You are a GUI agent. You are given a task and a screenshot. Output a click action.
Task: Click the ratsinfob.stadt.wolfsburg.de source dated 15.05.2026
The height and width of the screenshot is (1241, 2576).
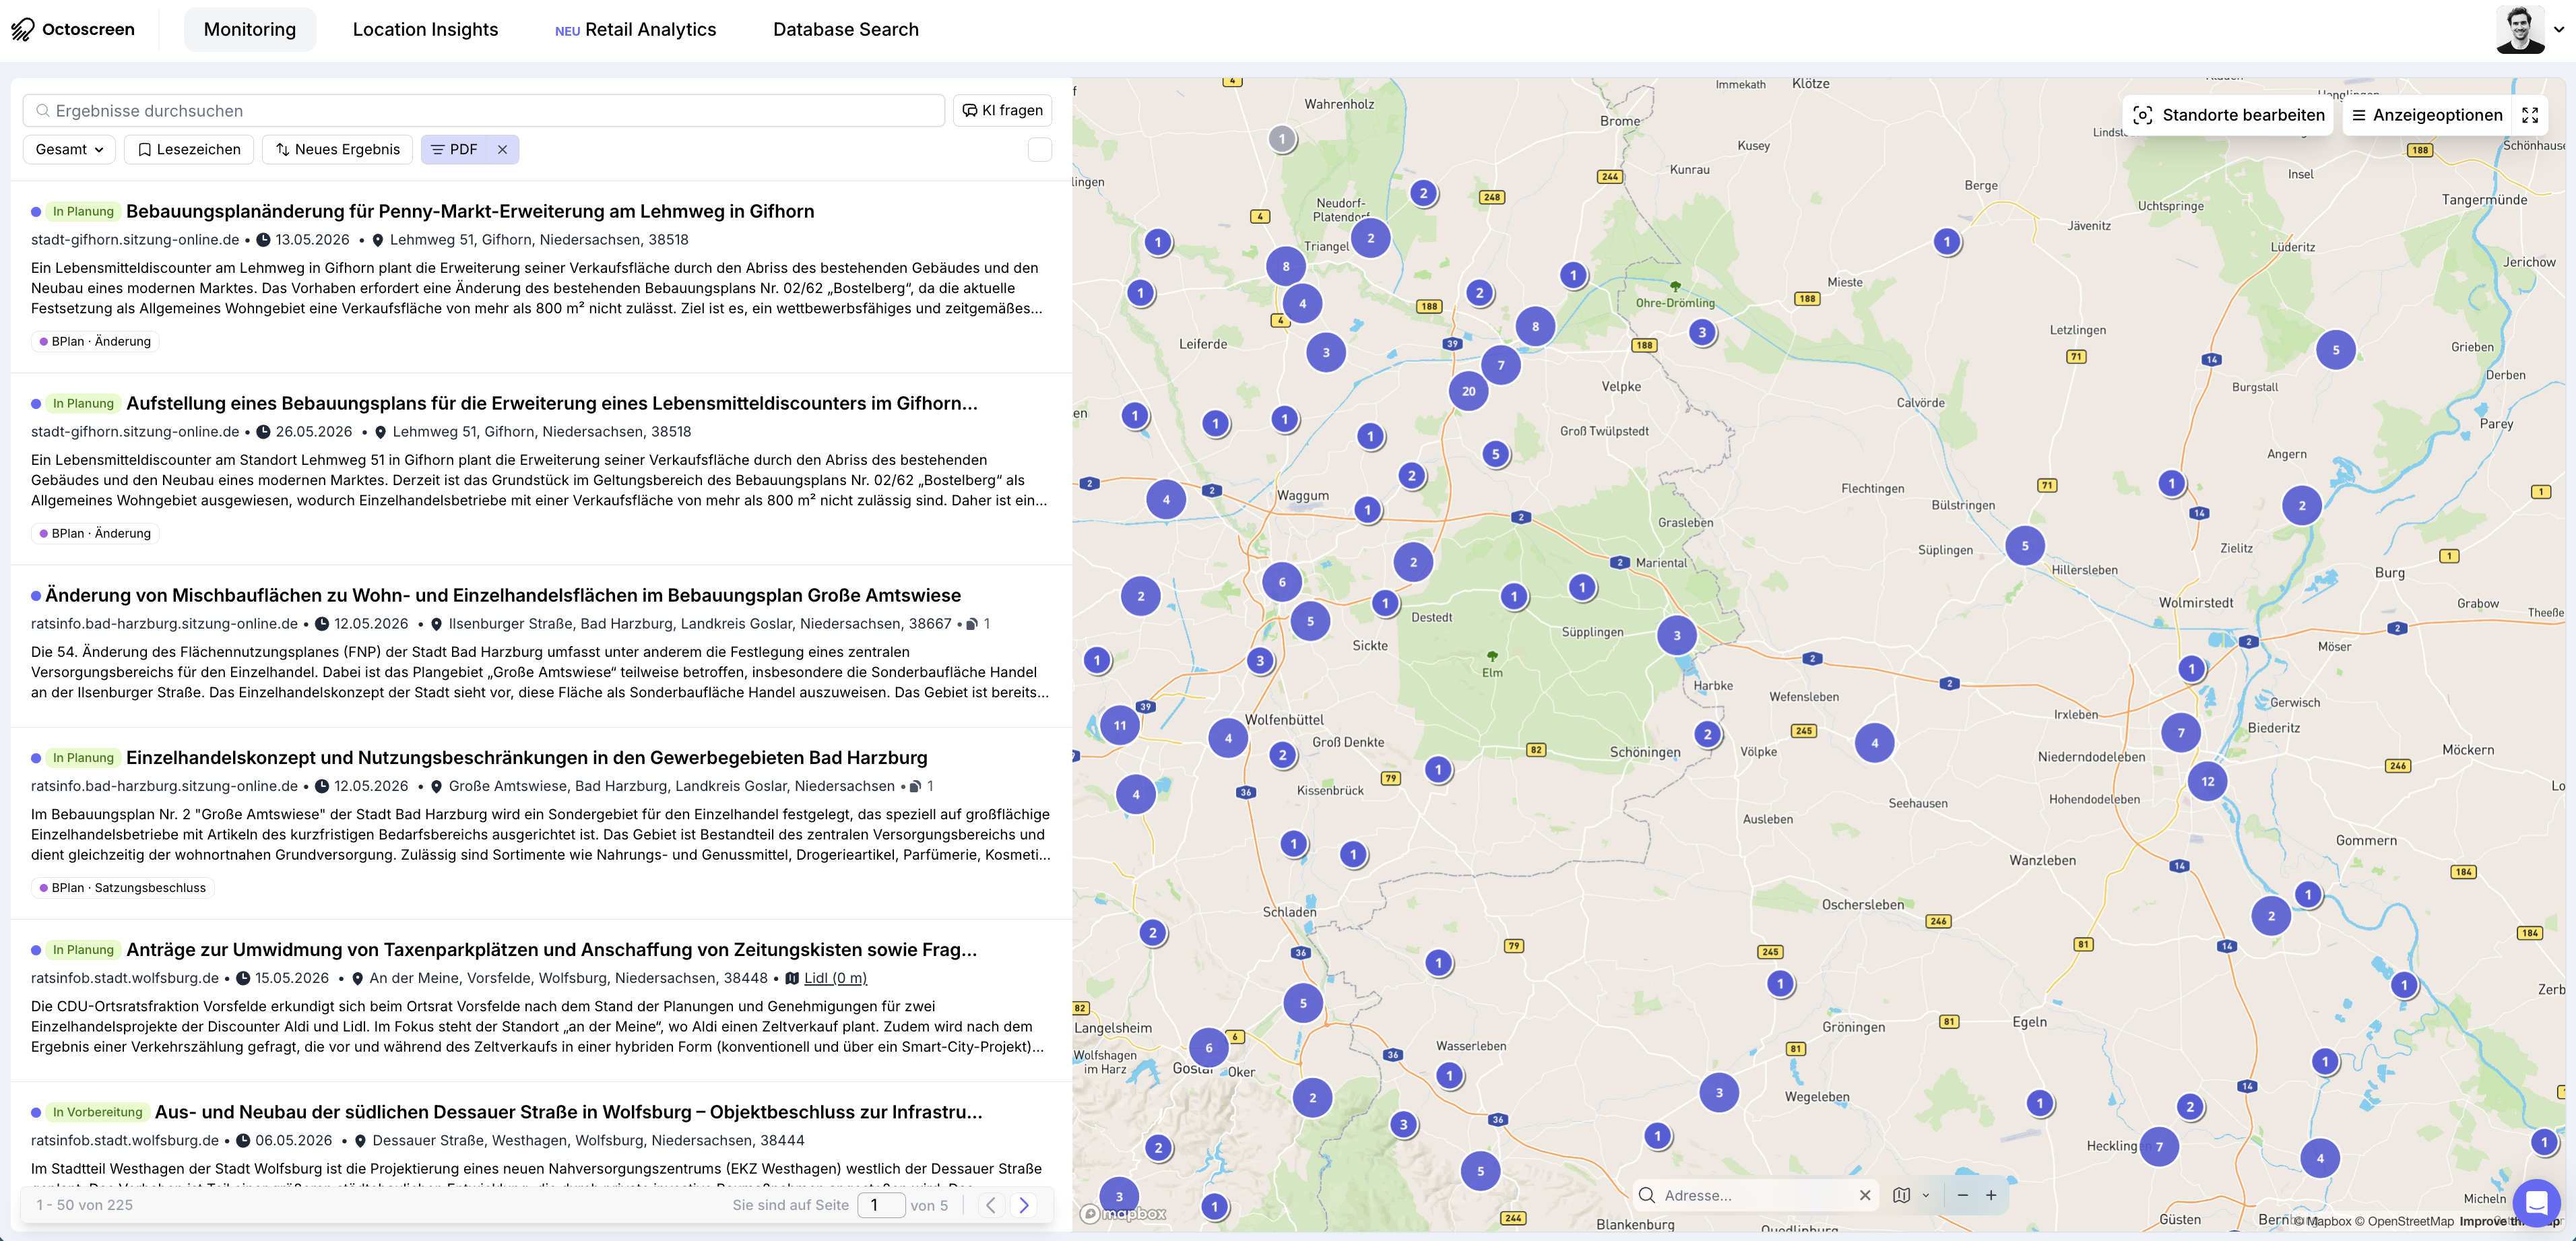click(125, 978)
